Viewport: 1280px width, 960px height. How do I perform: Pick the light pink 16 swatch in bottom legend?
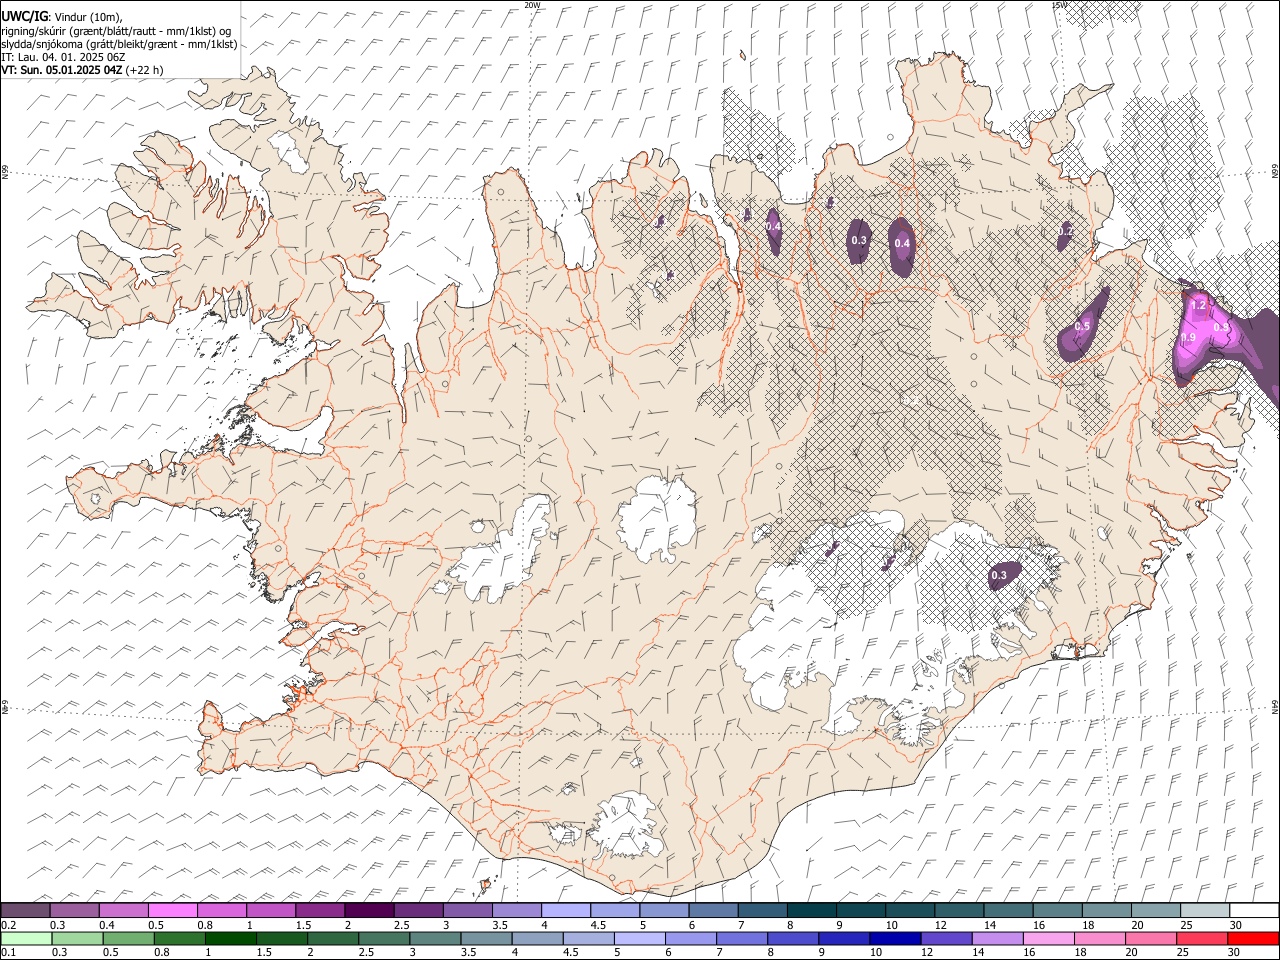(1049, 939)
